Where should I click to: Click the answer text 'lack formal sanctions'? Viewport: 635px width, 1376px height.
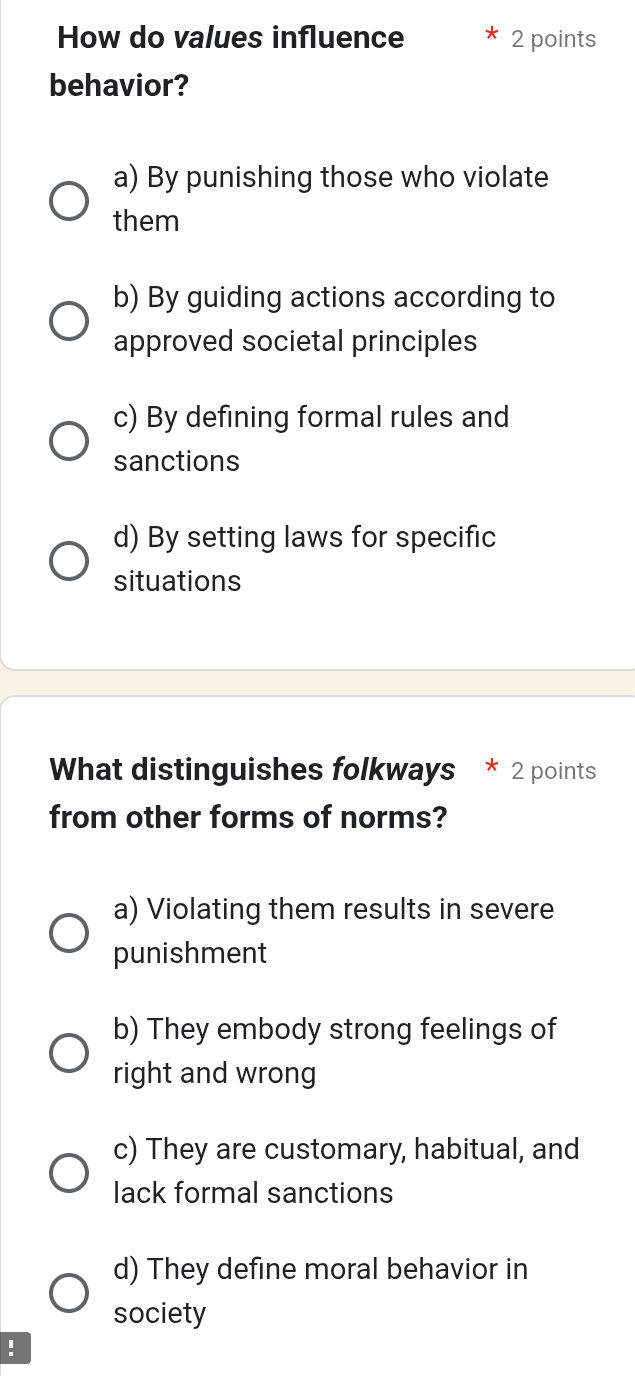pyautogui.click(x=253, y=1194)
